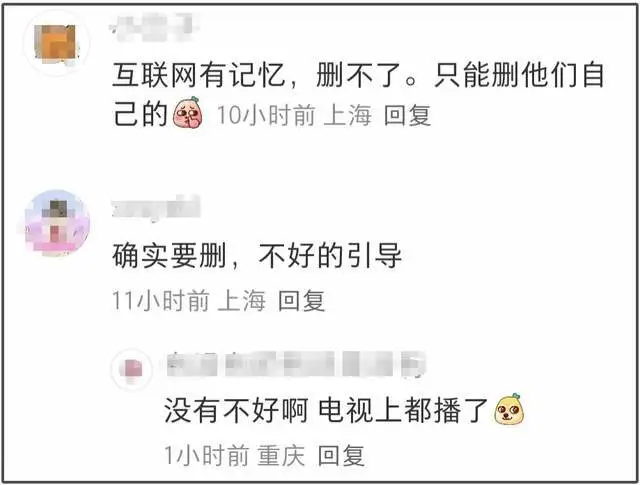Click the 11小时前 timestamp

point(160,301)
